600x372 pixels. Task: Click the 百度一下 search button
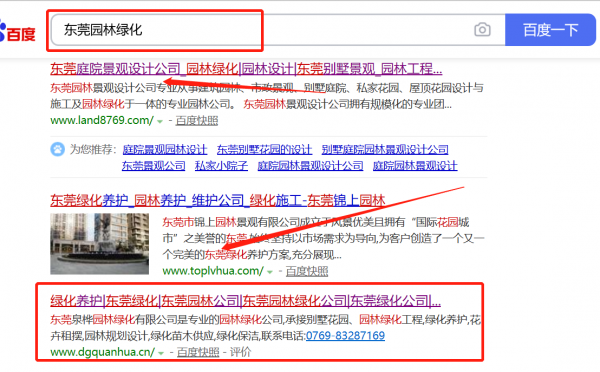click(550, 30)
